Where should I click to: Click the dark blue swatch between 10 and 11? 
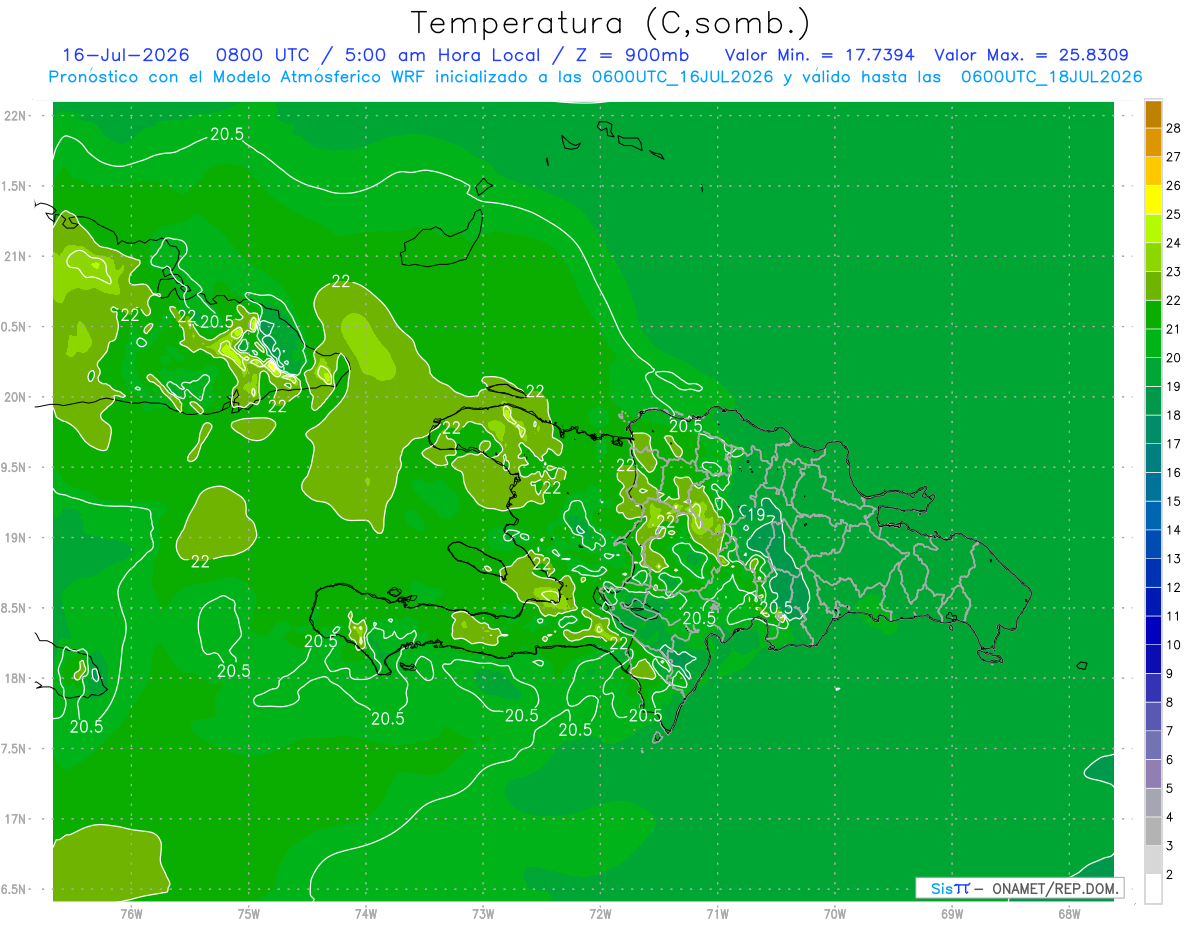[1153, 630]
